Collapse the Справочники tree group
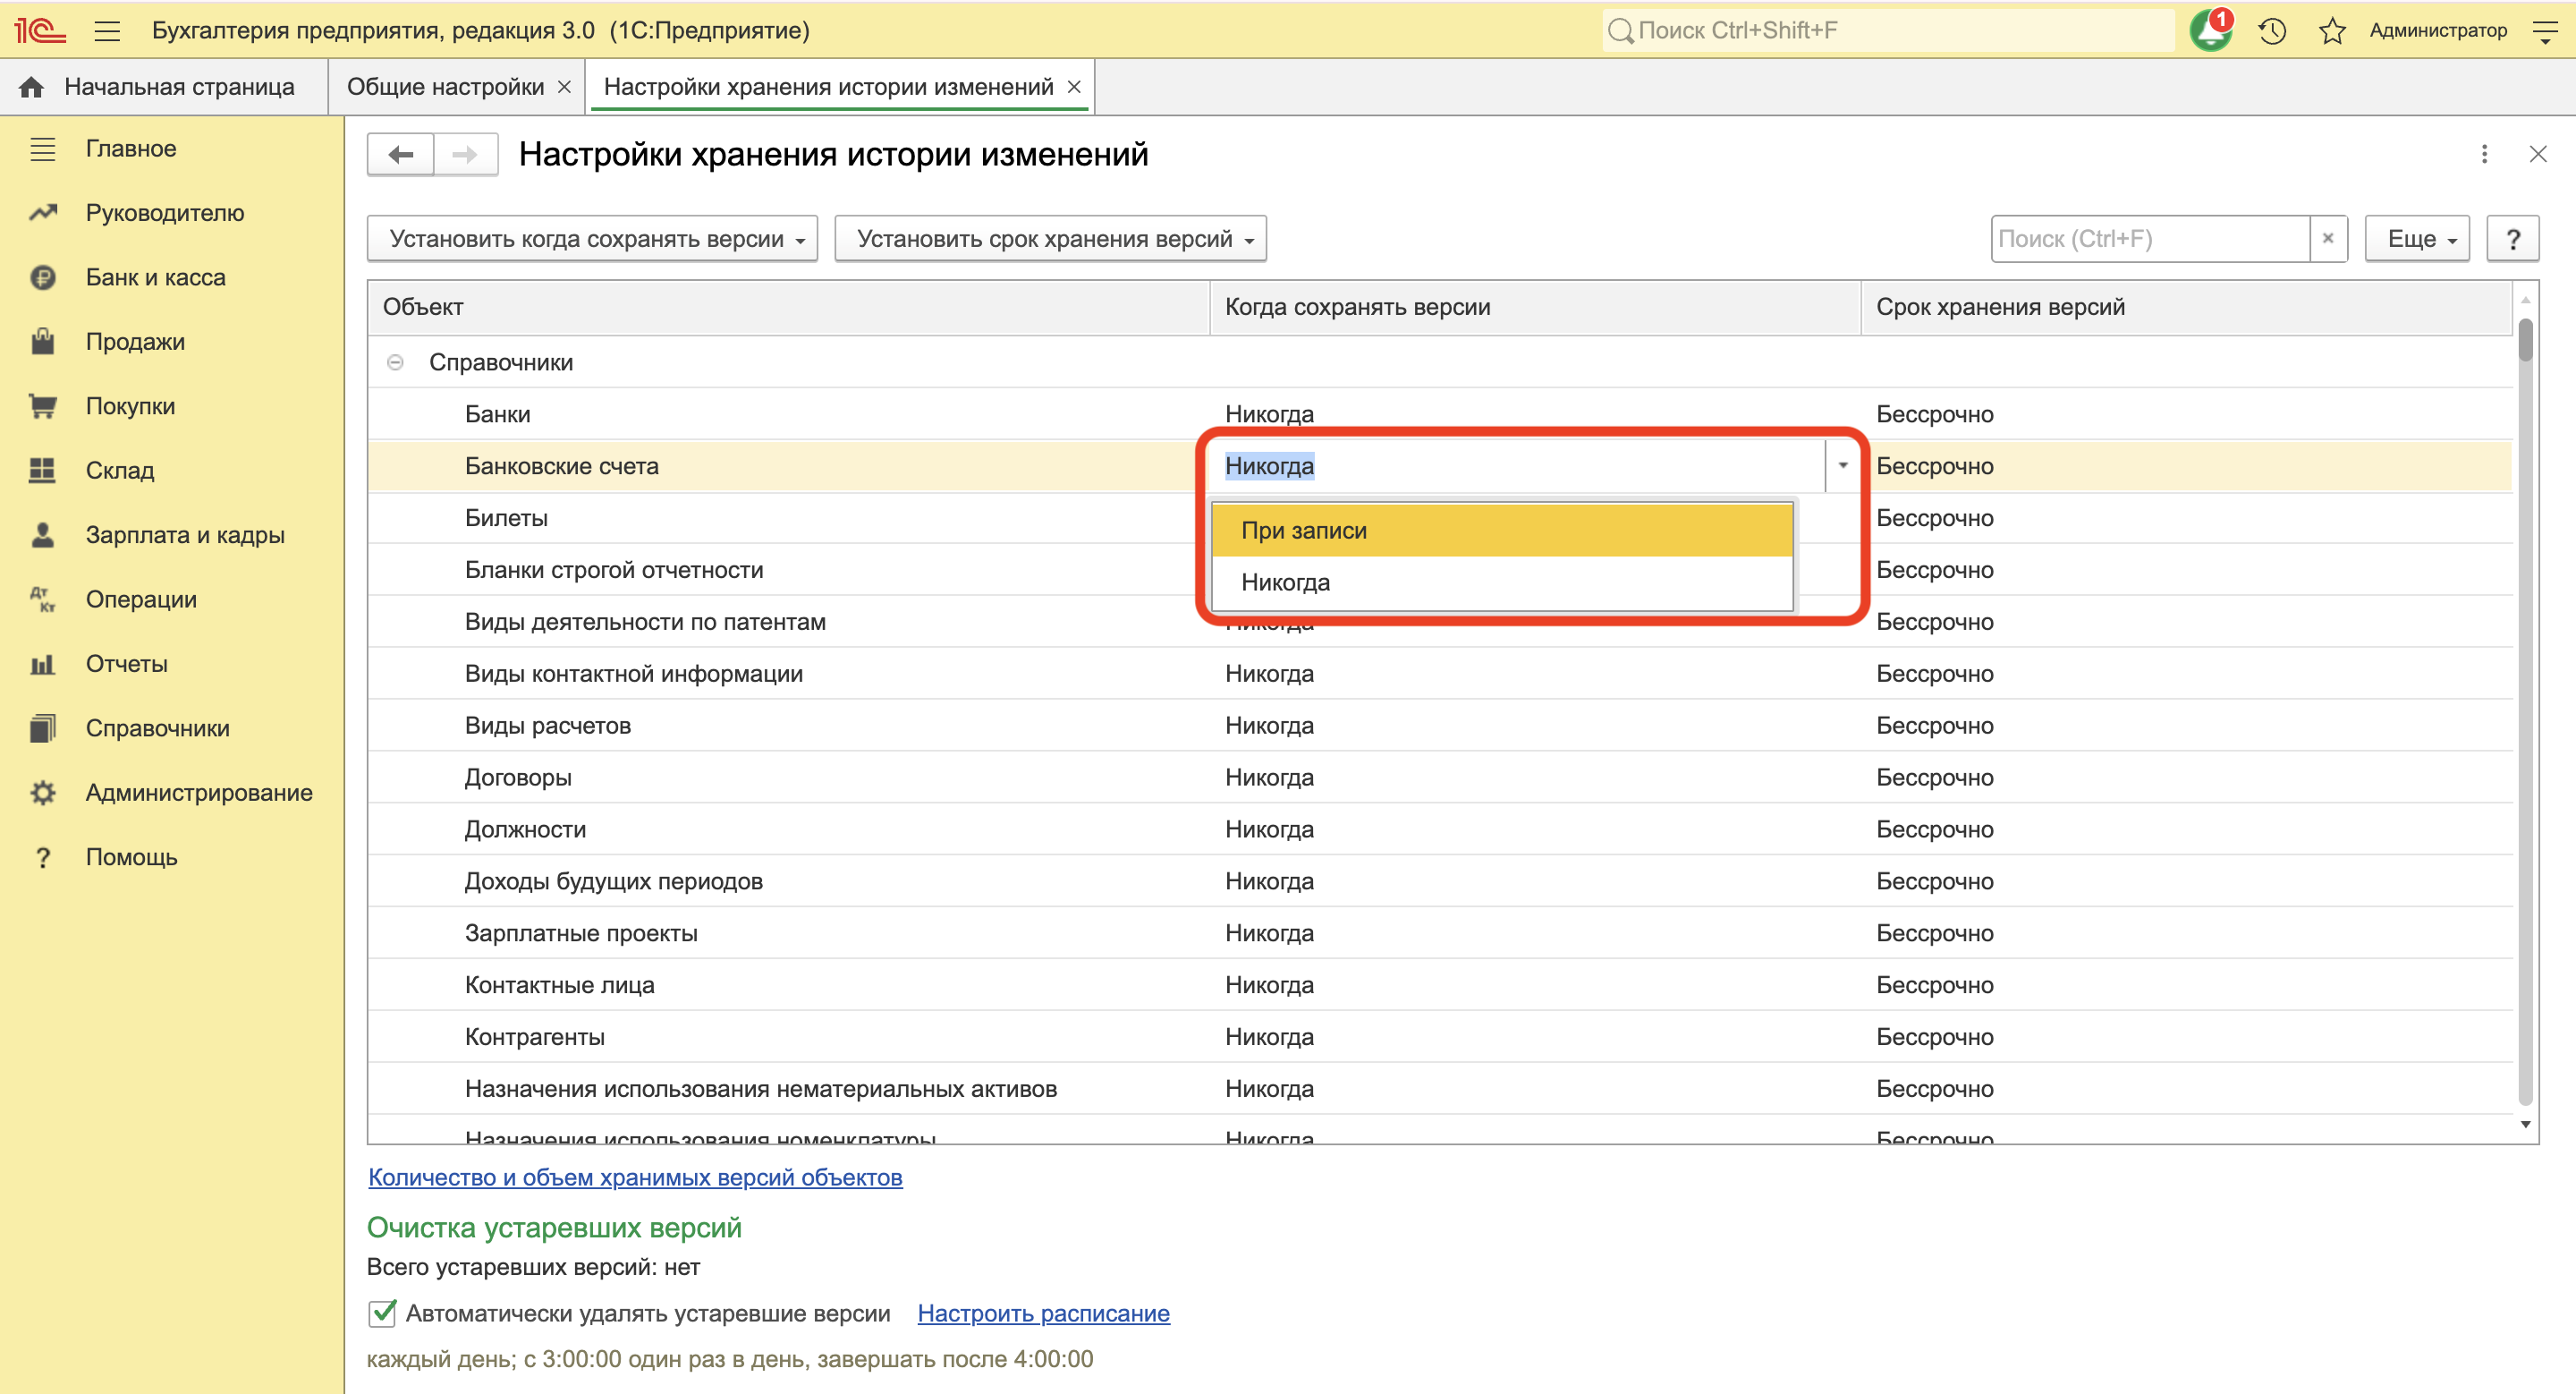This screenshot has width=2576, height=1394. pyautogui.click(x=395, y=362)
